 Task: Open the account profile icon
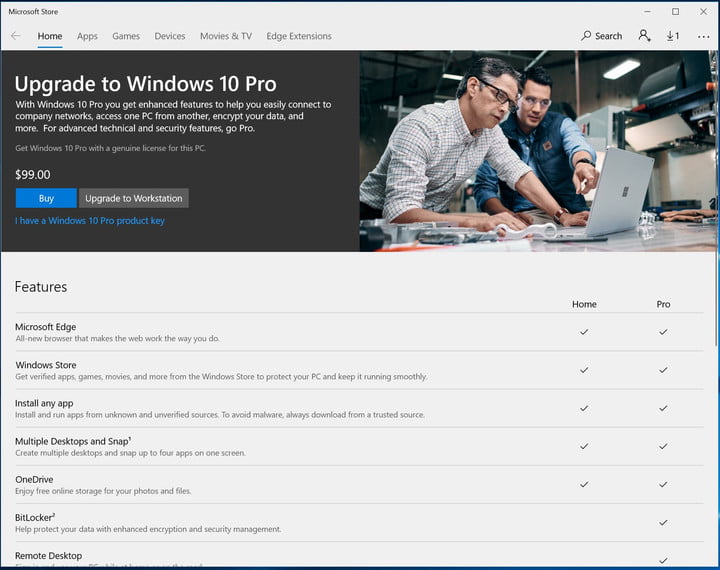[x=644, y=36]
